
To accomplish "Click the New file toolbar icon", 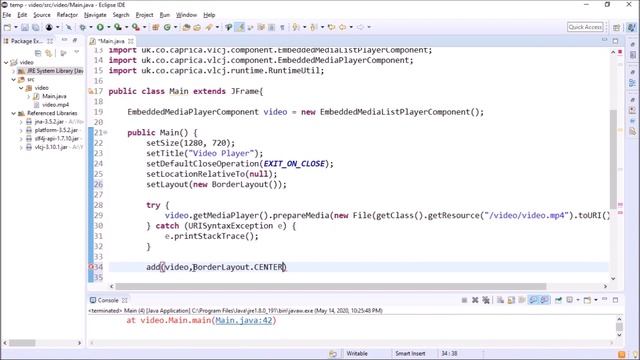I will click(7, 27).
